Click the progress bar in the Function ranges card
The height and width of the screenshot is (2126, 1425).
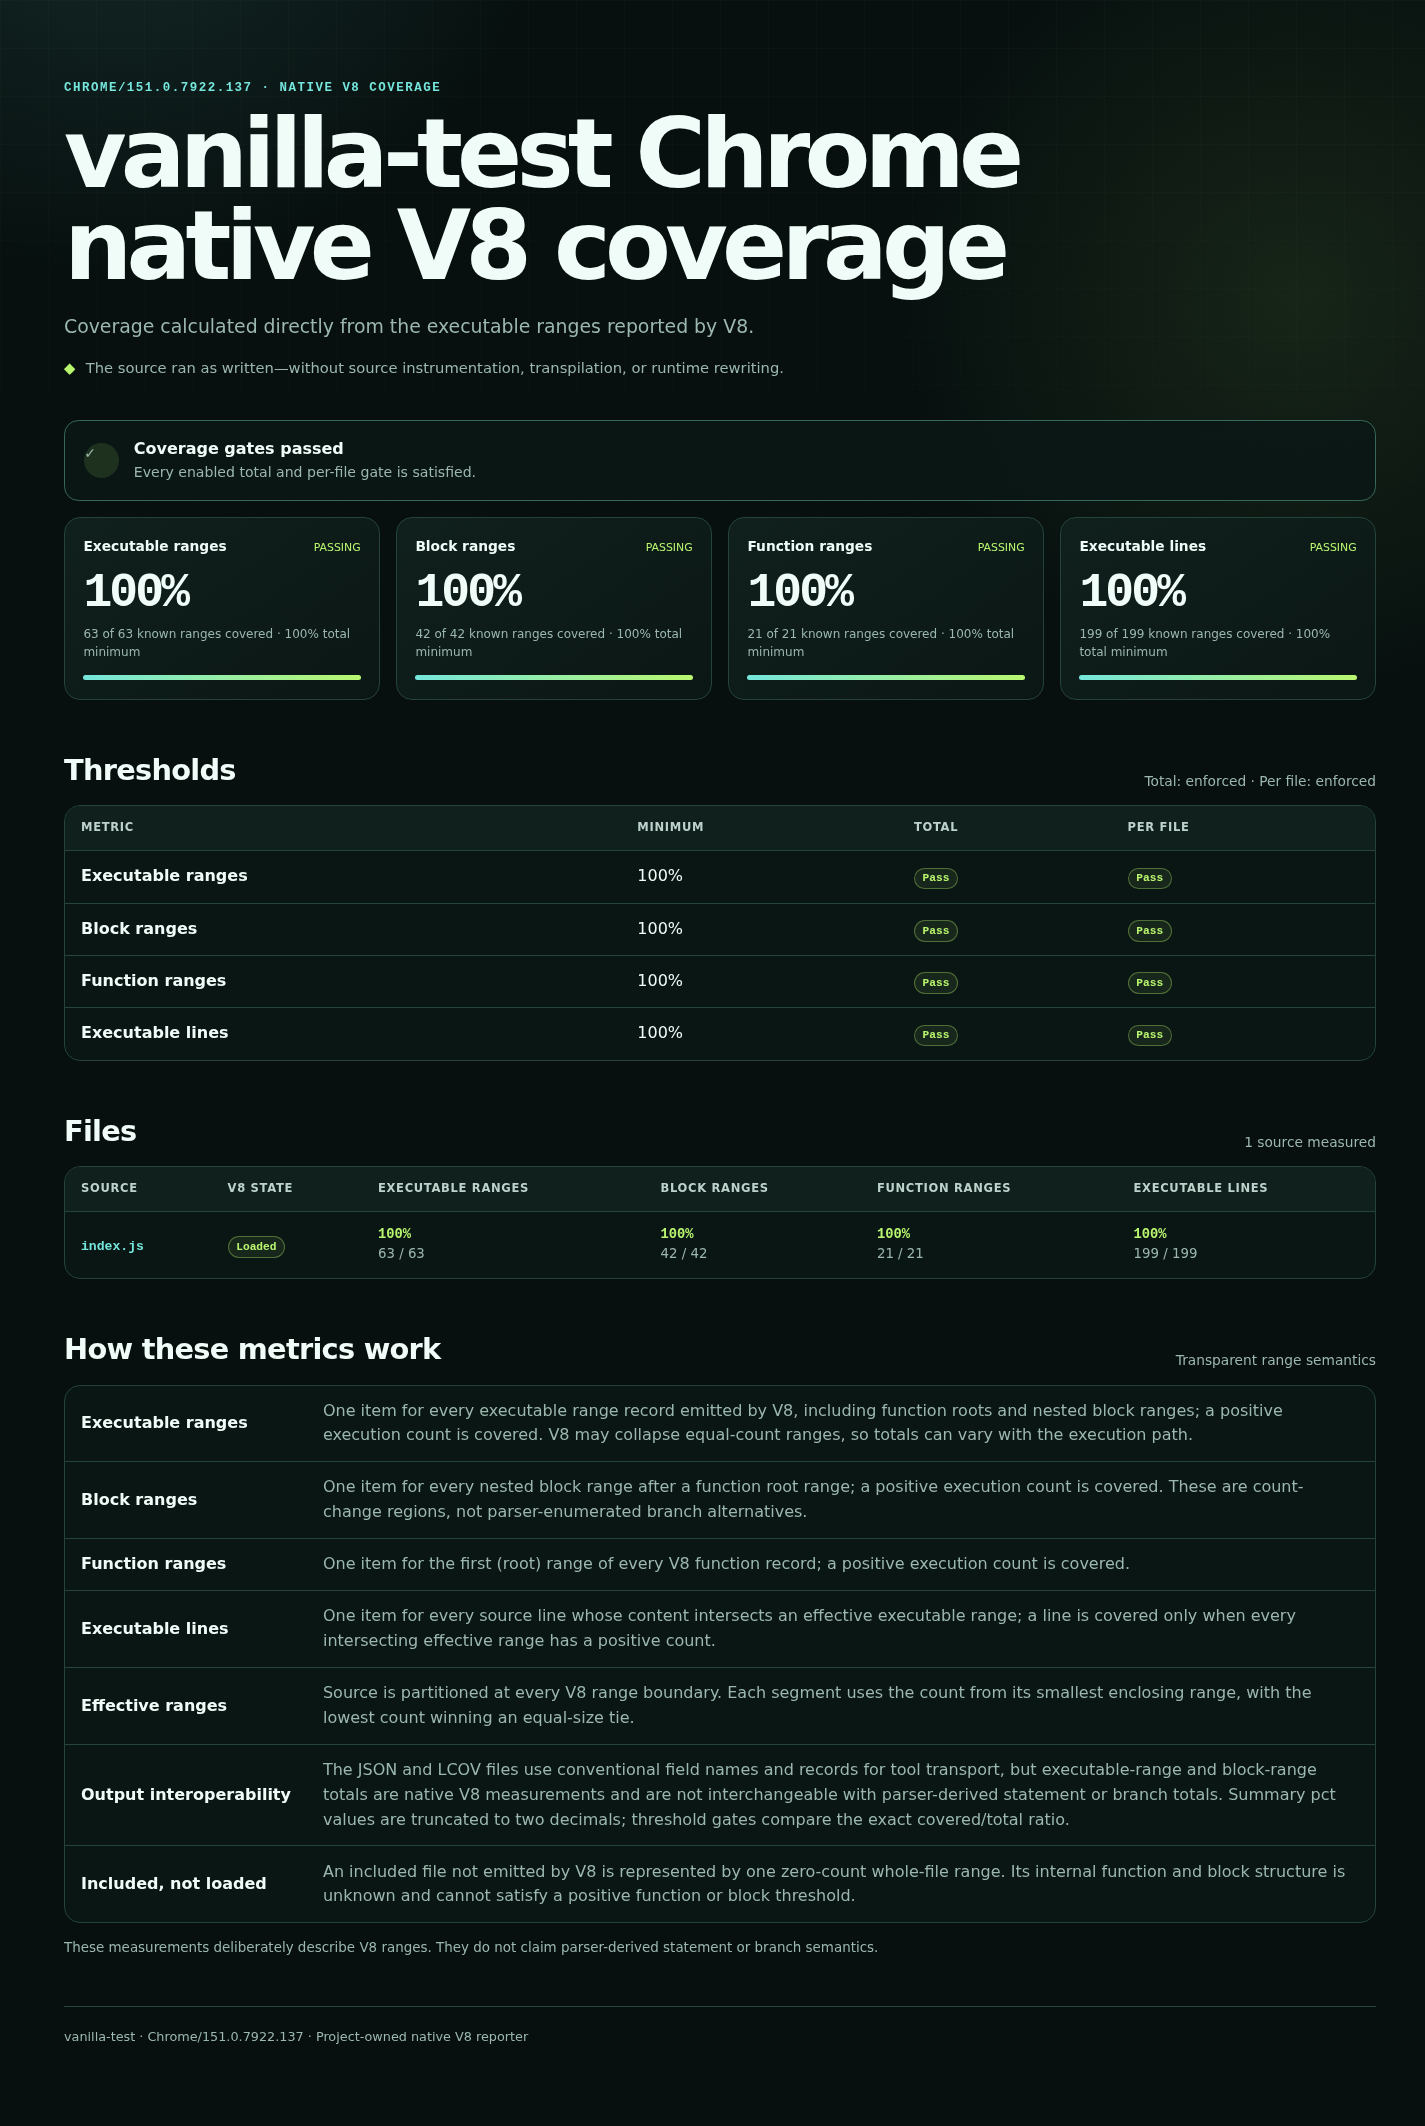(886, 677)
